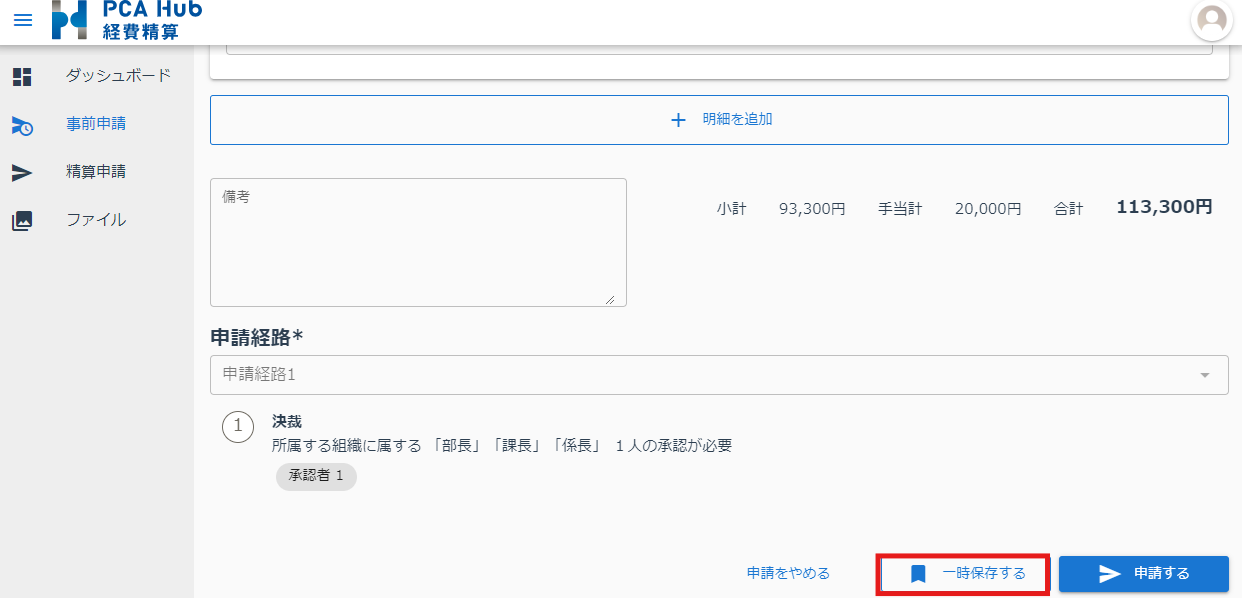Click the 承認者 1 chip
Screen dimensions: 1242x598
point(316,476)
